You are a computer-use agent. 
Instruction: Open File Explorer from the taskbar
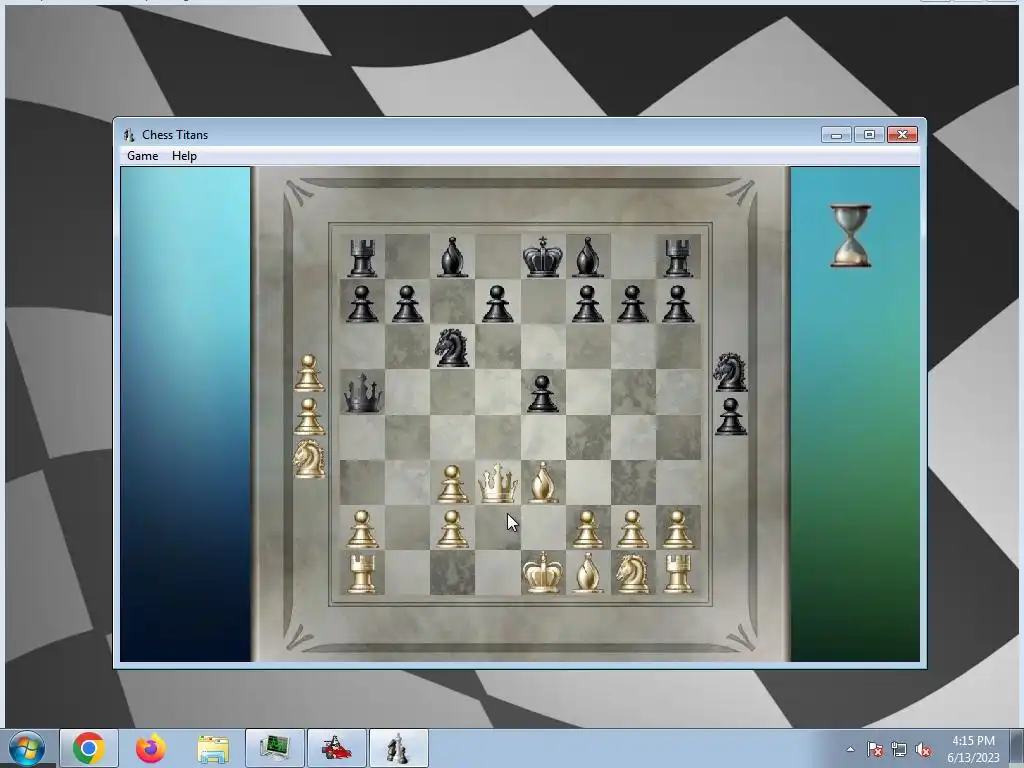[x=213, y=748]
